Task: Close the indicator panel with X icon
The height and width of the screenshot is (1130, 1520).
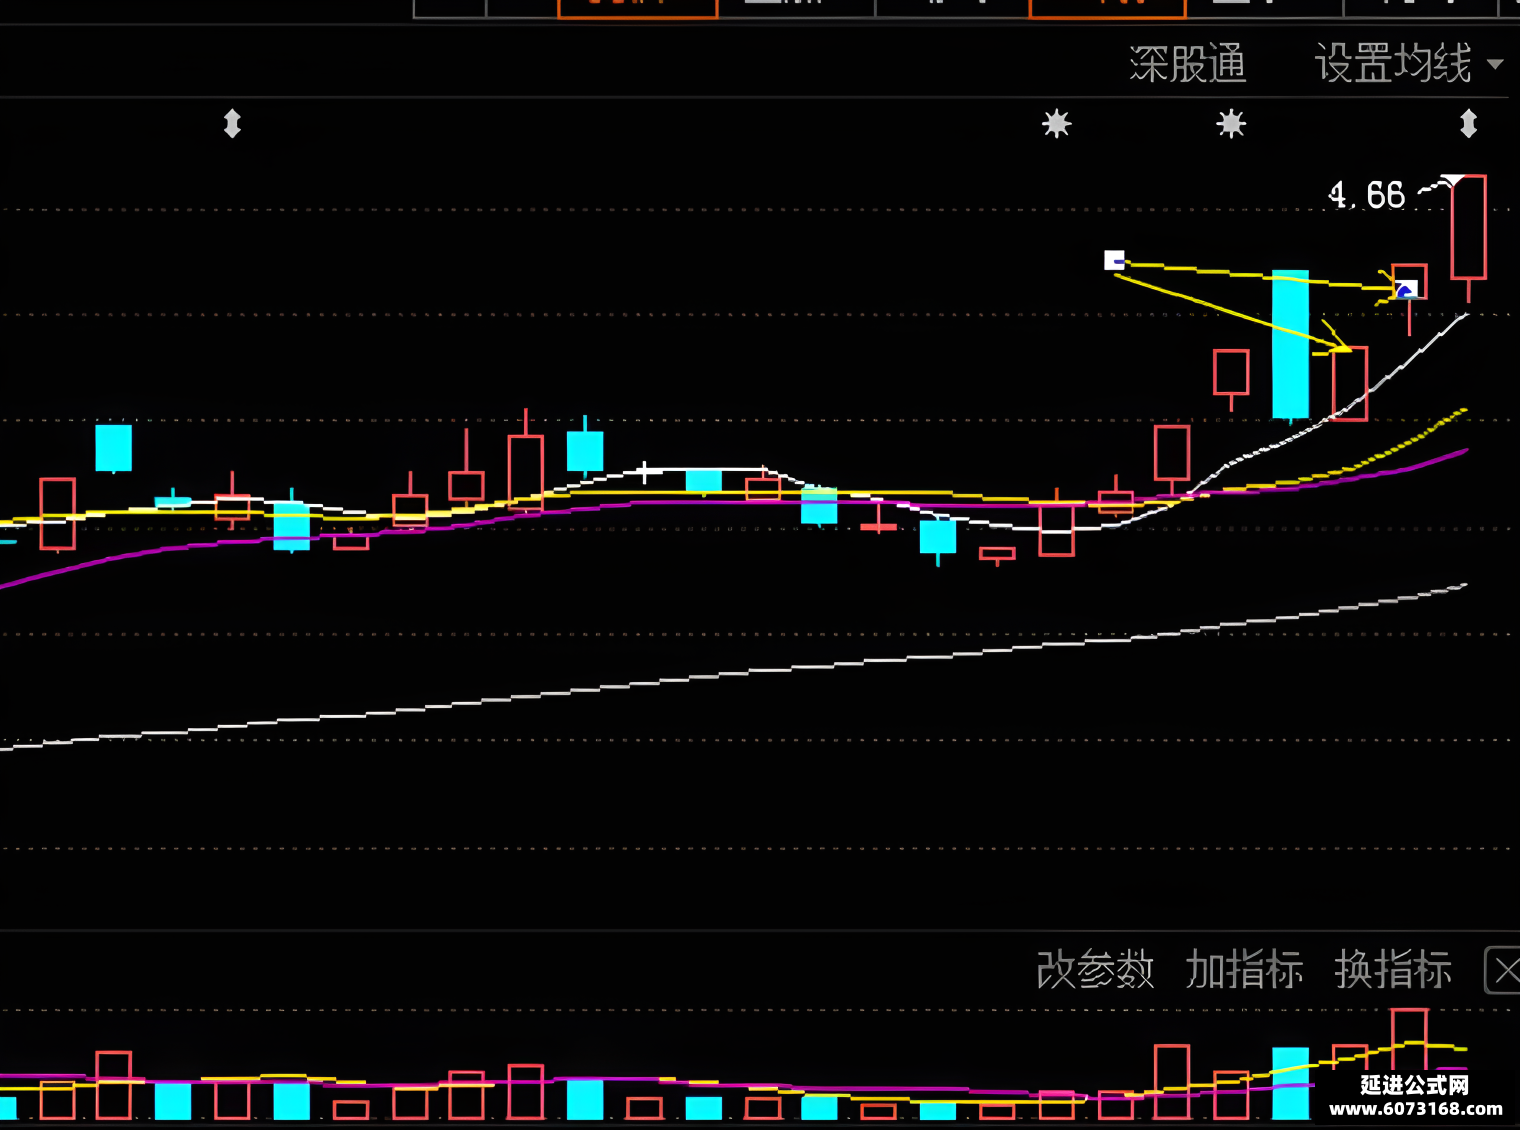Action: (x=1505, y=971)
